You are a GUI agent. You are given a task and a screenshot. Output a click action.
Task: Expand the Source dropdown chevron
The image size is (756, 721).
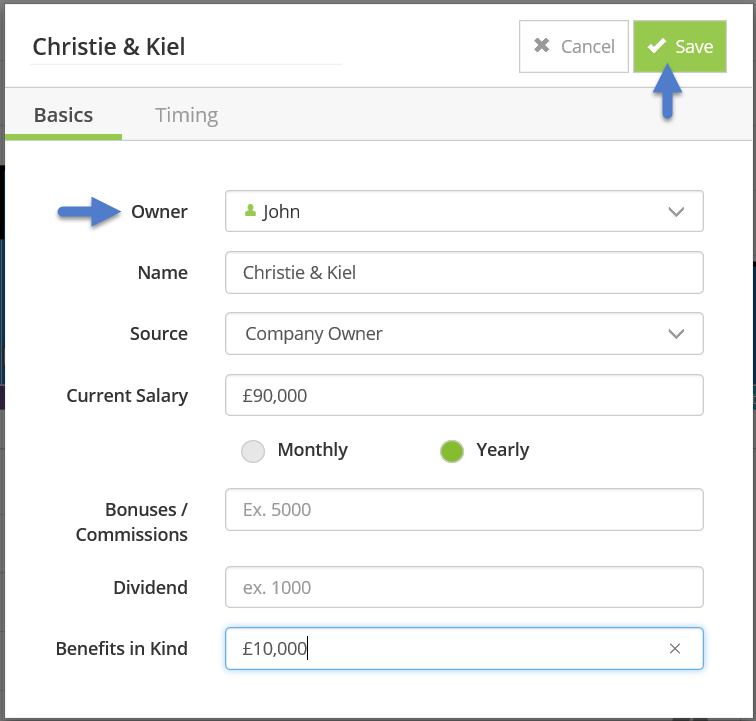[x=676, y=334]
